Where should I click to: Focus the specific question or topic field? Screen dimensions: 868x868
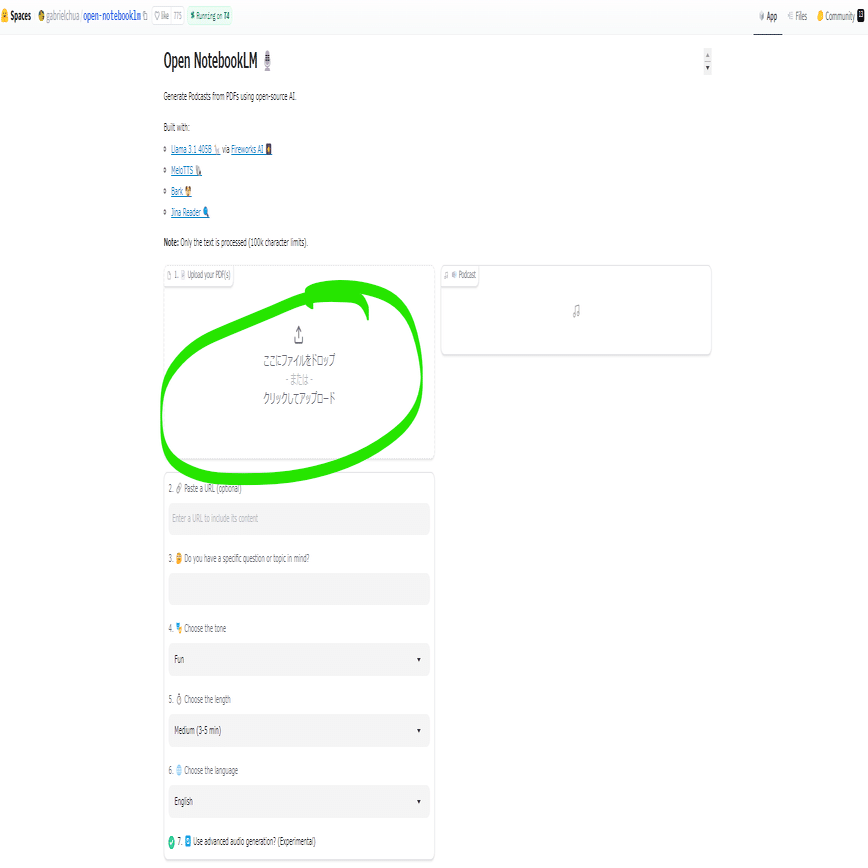click(x=299, y=589)
